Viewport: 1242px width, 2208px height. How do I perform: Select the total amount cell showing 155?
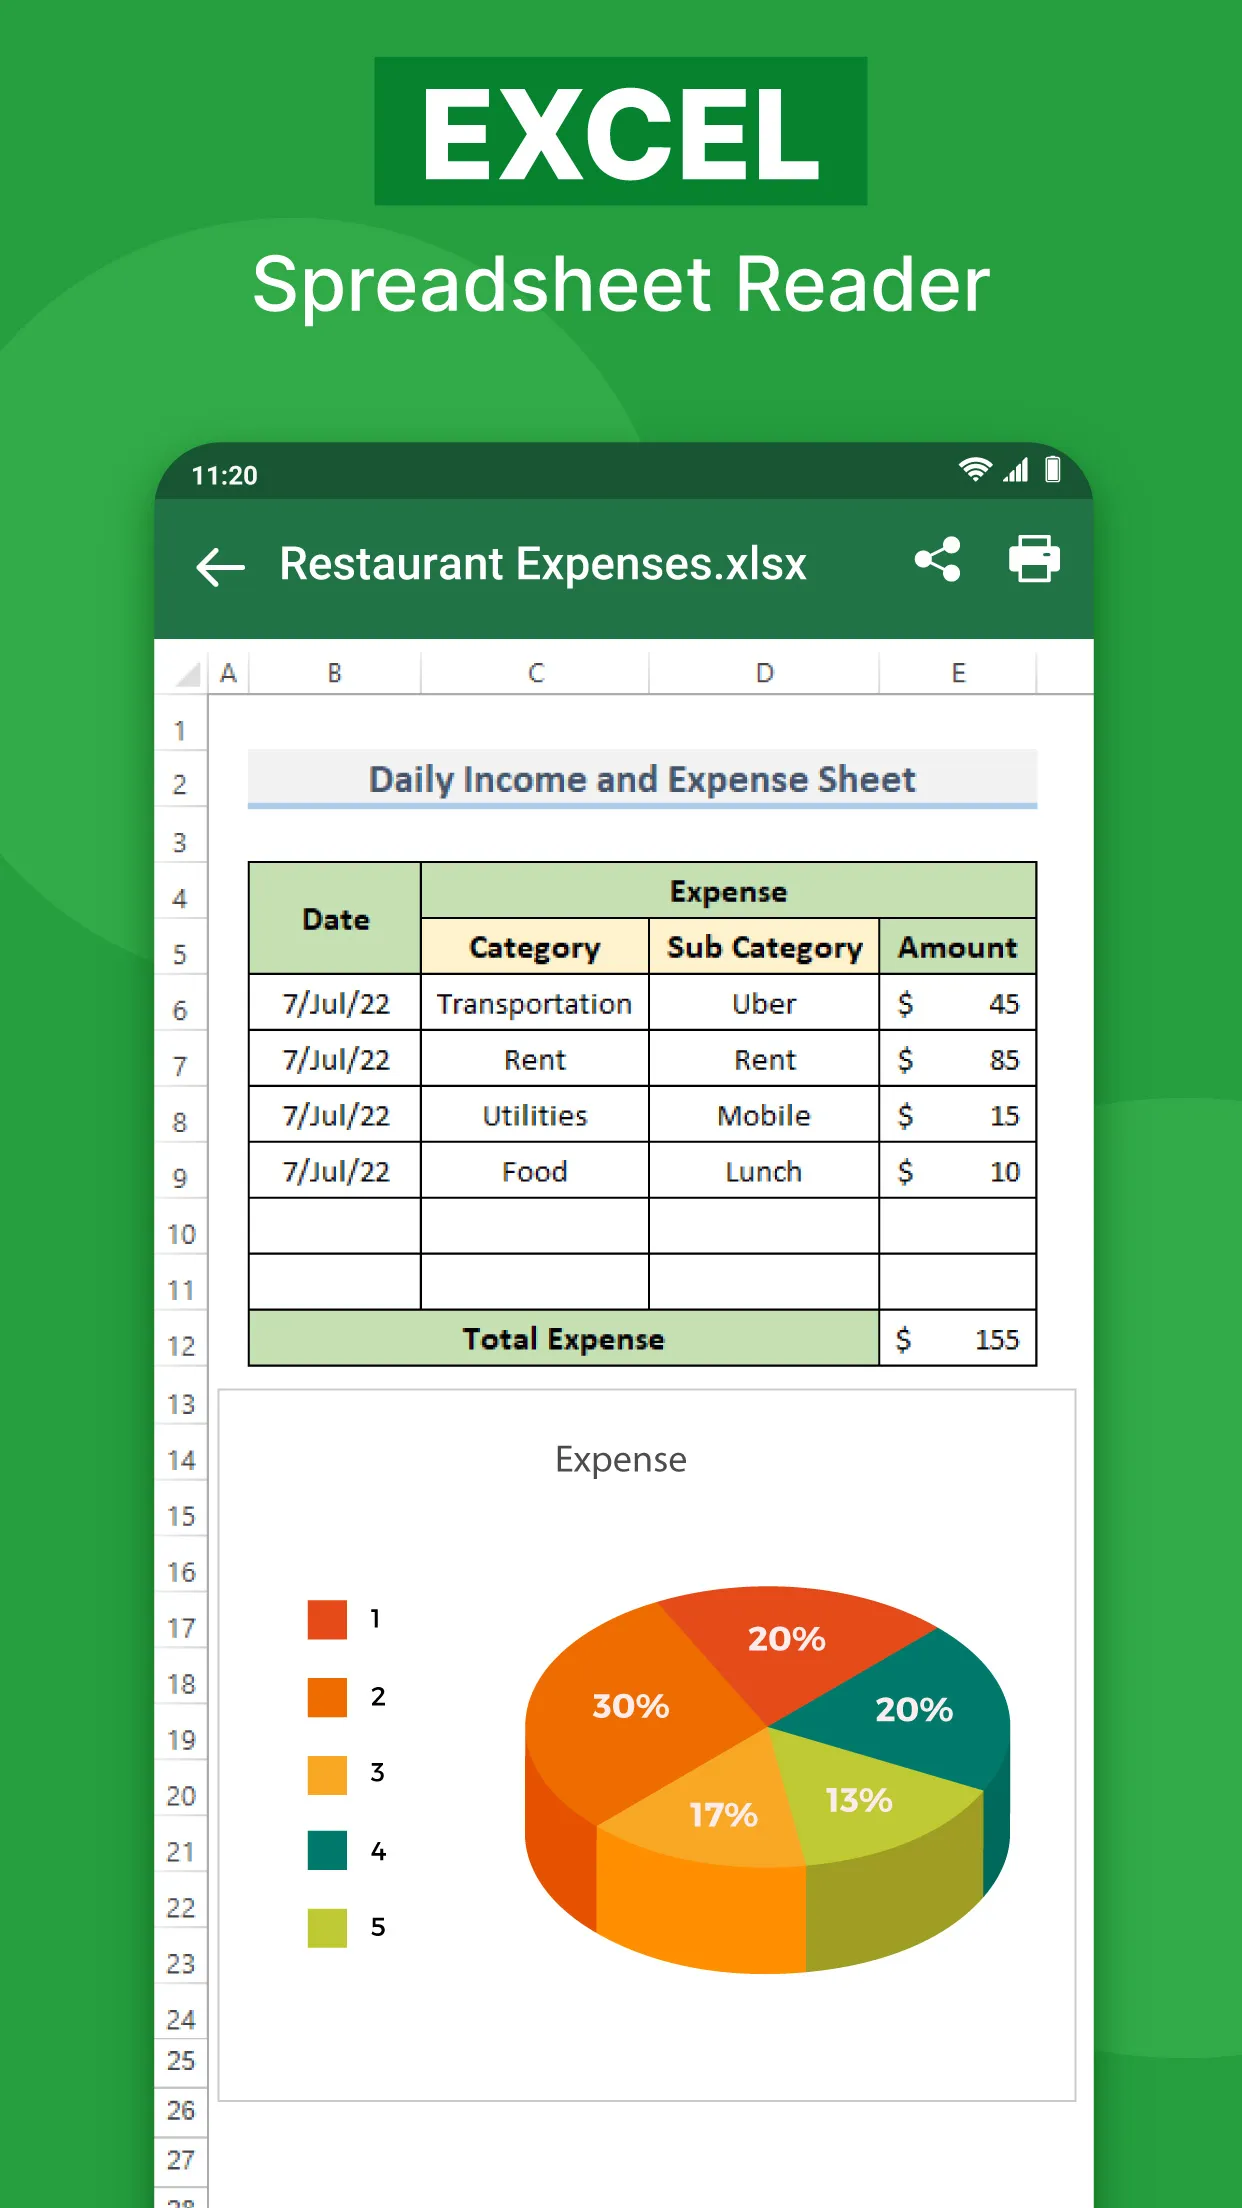(x=957, y=1339)
